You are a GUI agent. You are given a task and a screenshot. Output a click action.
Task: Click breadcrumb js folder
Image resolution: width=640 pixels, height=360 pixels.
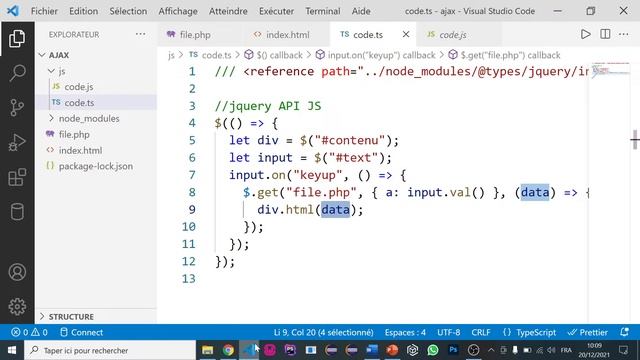coord(171,55)
